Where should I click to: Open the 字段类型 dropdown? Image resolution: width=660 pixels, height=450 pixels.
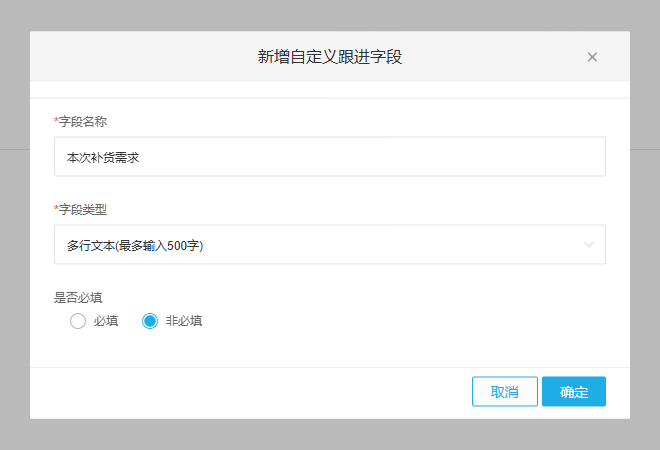coord(330,245)
